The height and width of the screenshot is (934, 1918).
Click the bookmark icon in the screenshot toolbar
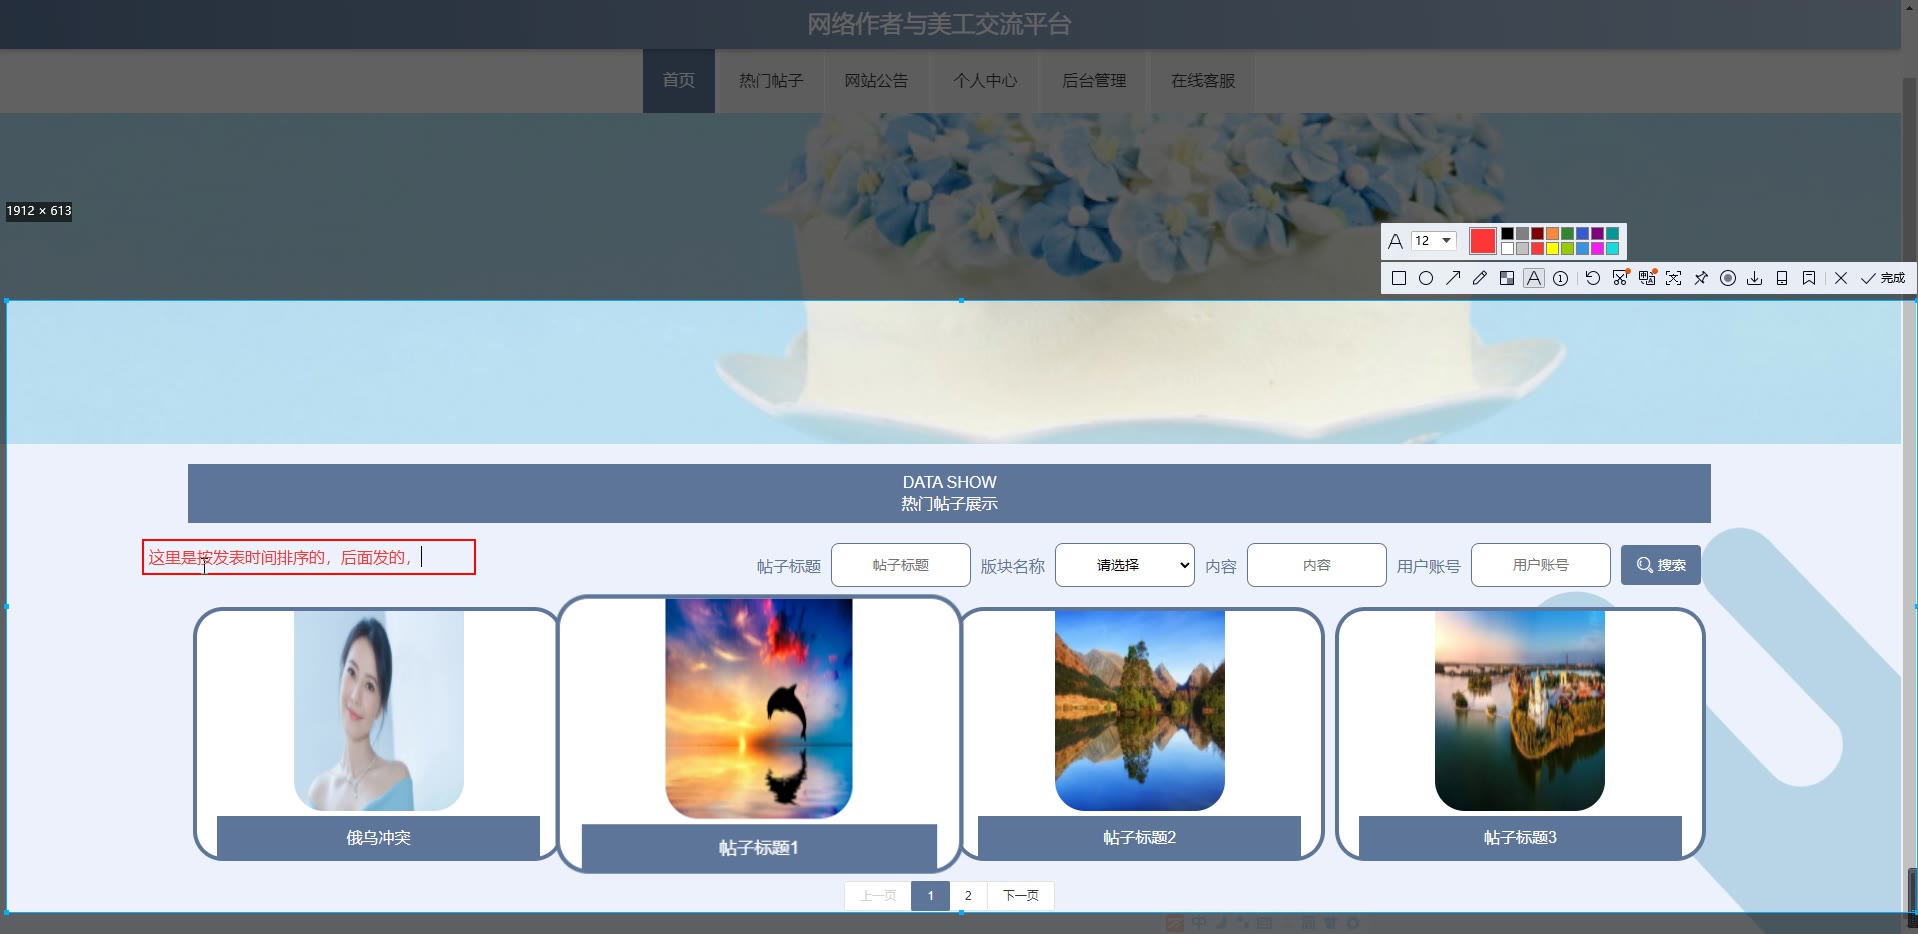pyautogui.click(x=1809, y=278)
